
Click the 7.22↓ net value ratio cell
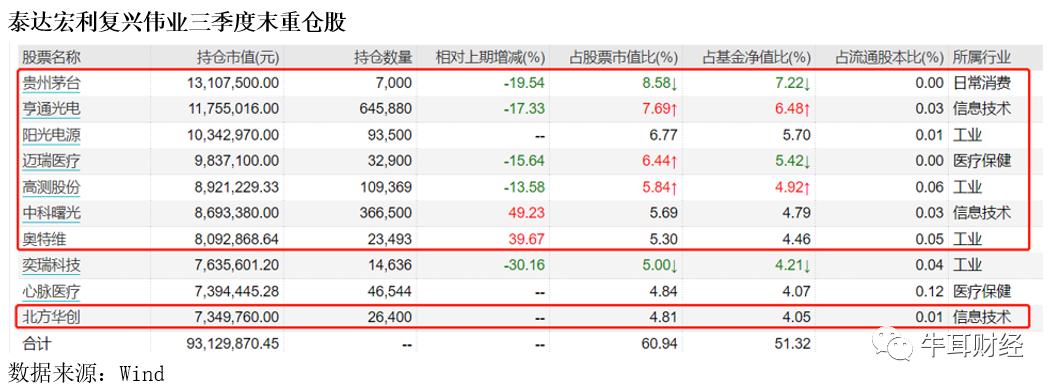(792, 84)
